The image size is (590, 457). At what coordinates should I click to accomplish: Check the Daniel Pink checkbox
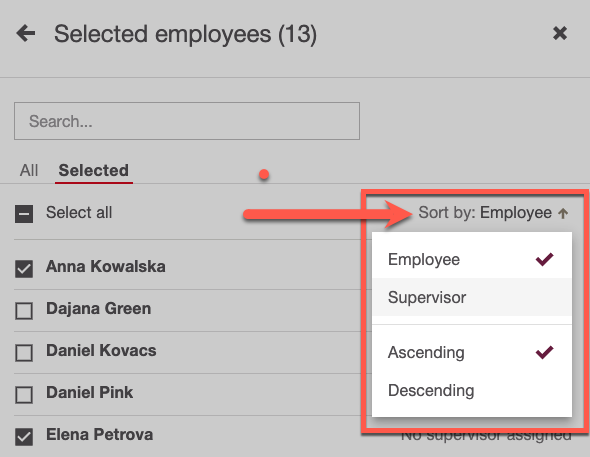pyautogui.click(x=24, y=395)
